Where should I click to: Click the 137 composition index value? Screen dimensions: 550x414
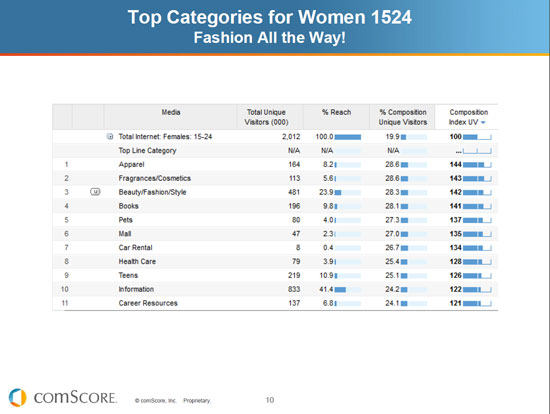pyautogui.click(x=455, y=220)
